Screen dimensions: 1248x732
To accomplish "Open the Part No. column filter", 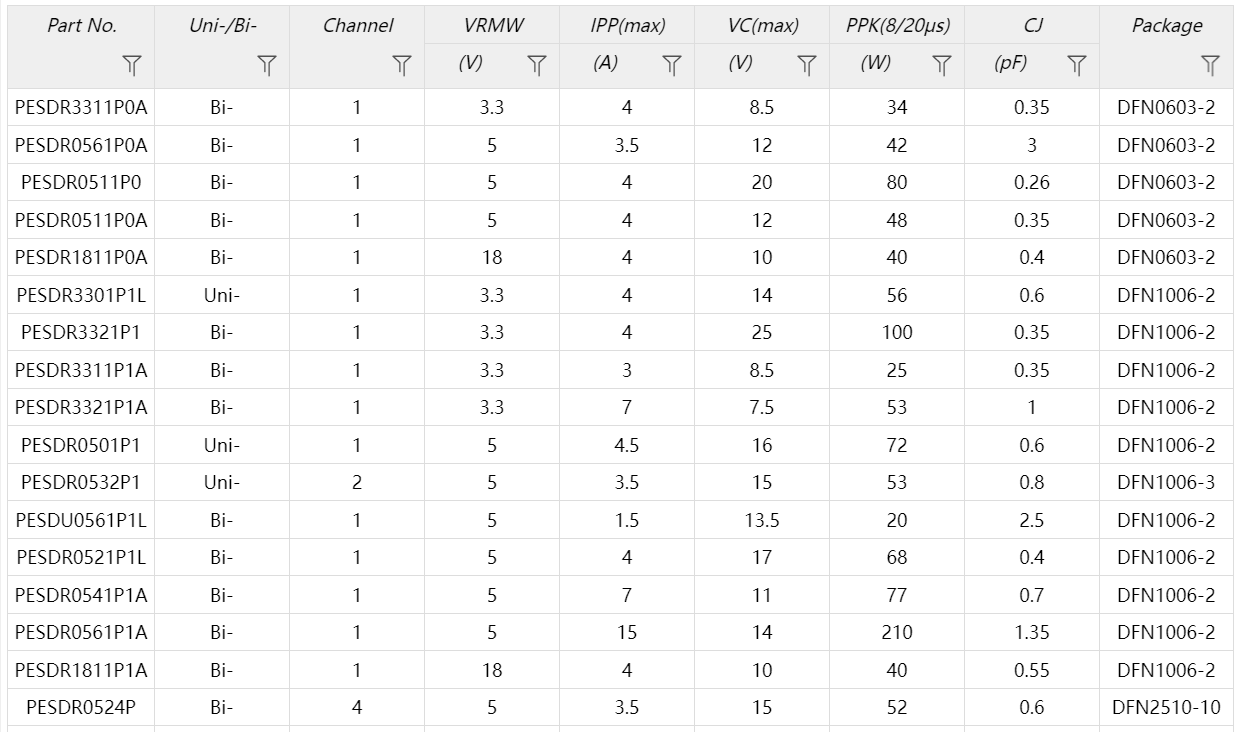I will point(132,66).
